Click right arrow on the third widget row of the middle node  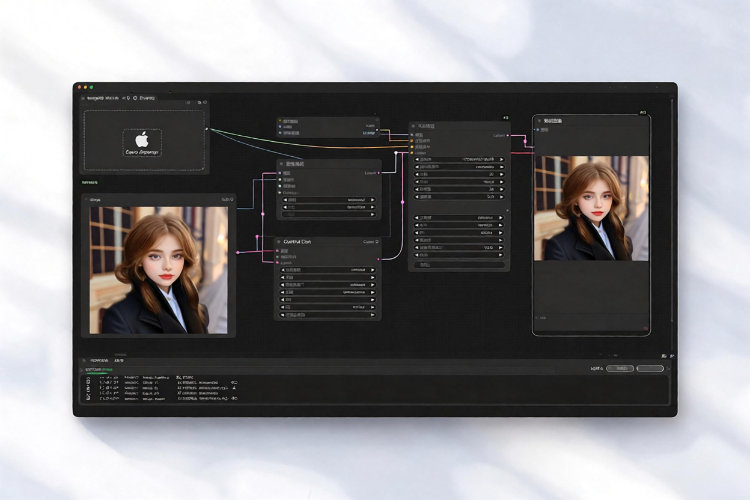372,214
